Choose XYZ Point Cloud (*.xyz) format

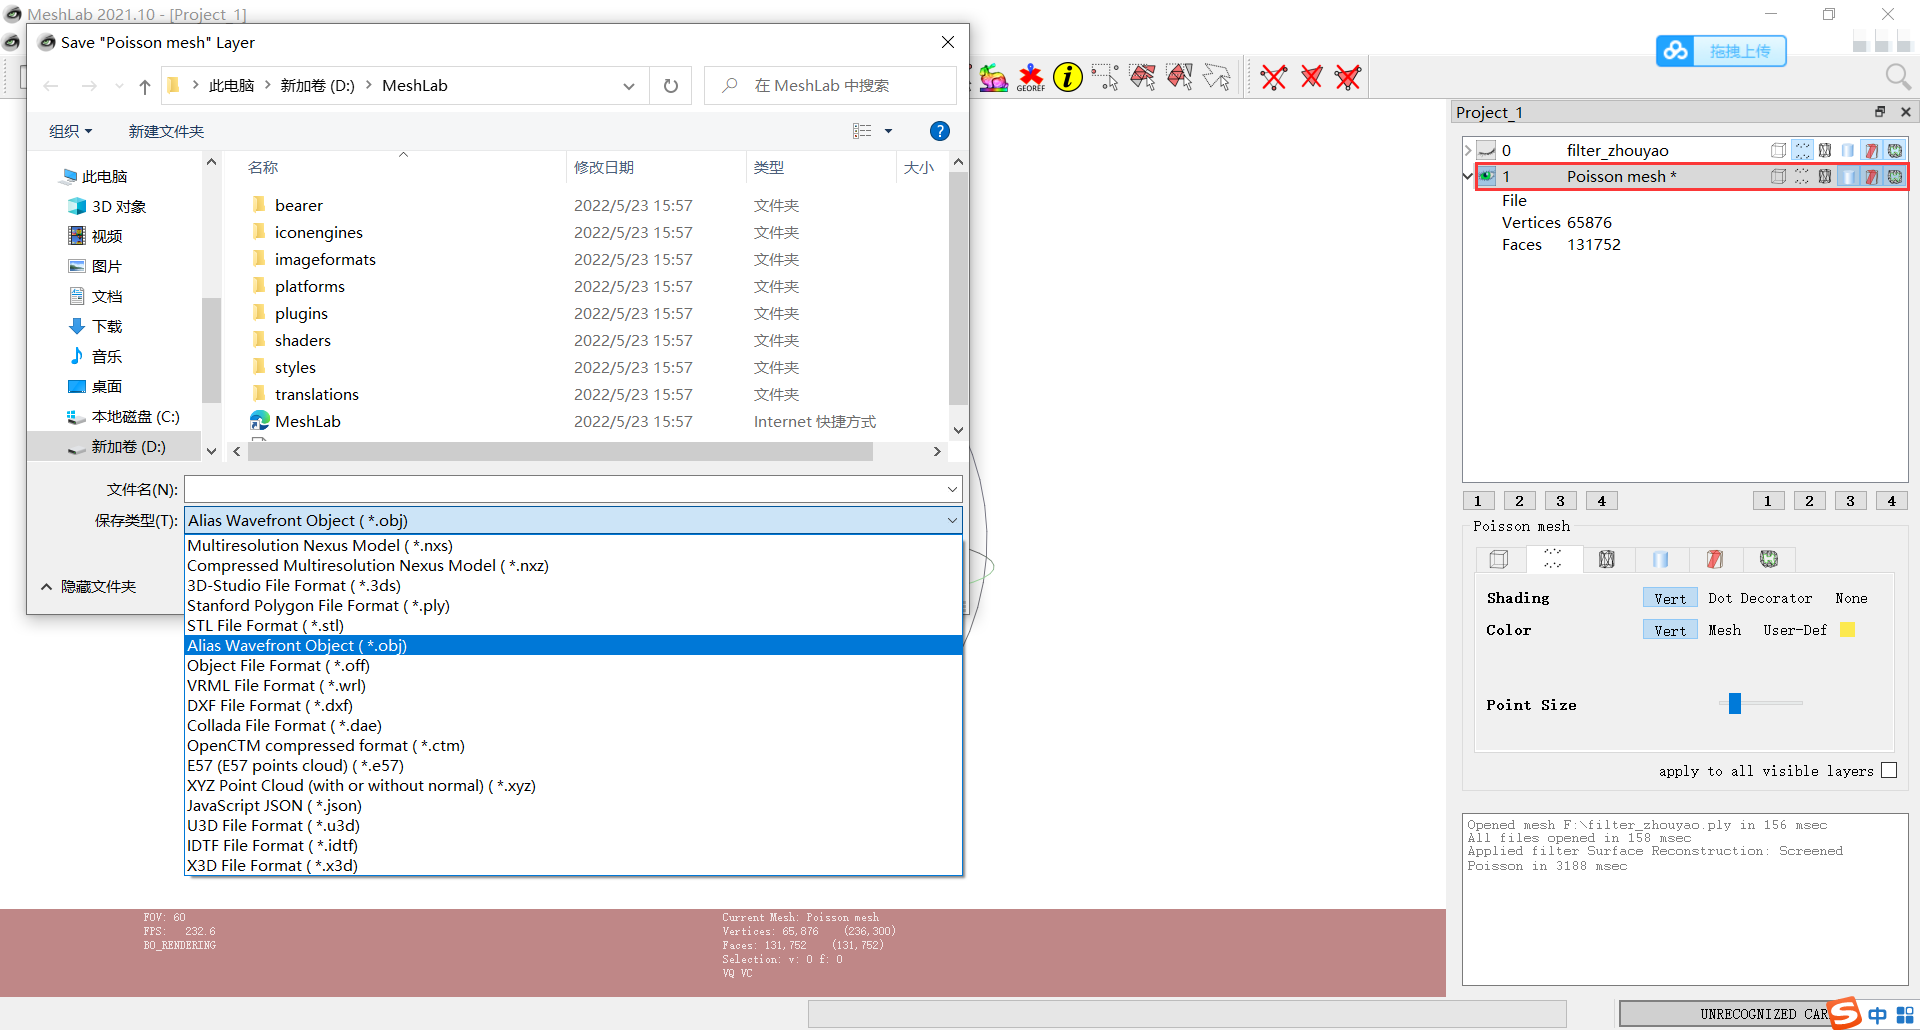(574, 785)
